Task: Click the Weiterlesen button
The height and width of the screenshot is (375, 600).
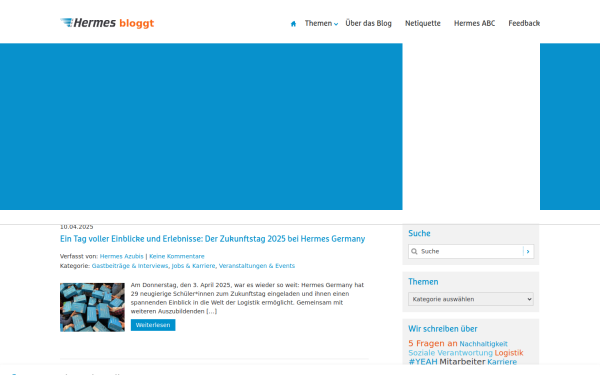Action: 153,325
